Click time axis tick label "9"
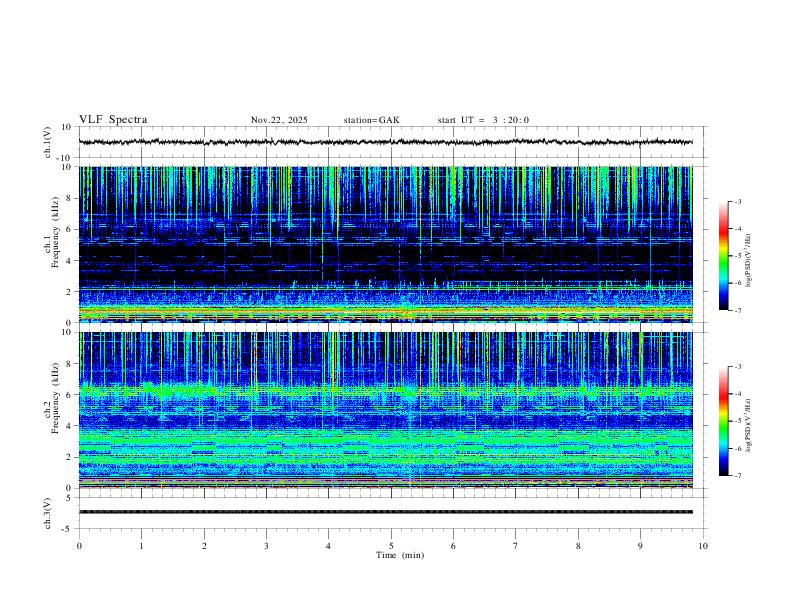Image resolution: width=792 pixels, height=612 pixels. coord(640,546)
